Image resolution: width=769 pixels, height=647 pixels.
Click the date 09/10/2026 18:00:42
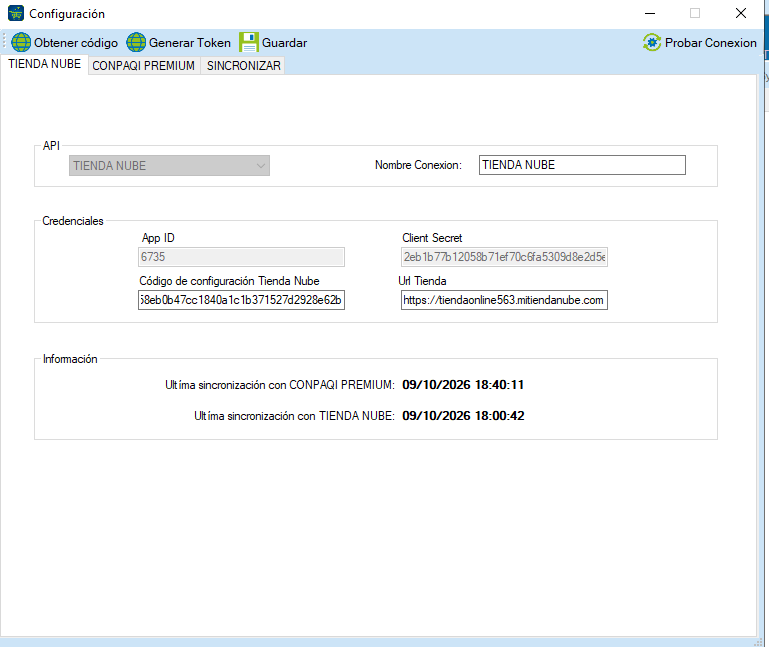[x=463, y=416]
